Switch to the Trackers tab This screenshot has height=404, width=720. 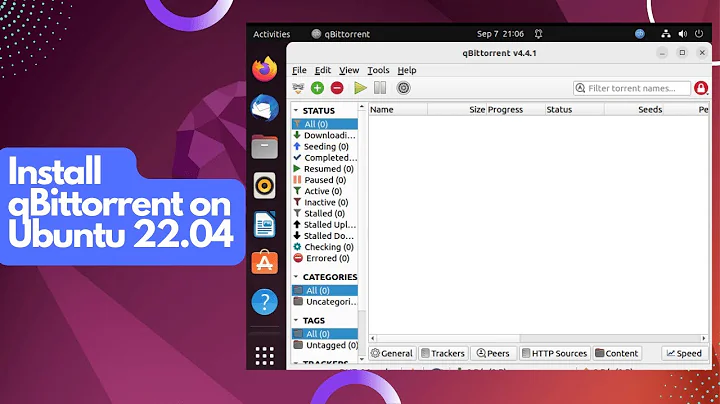443,354
